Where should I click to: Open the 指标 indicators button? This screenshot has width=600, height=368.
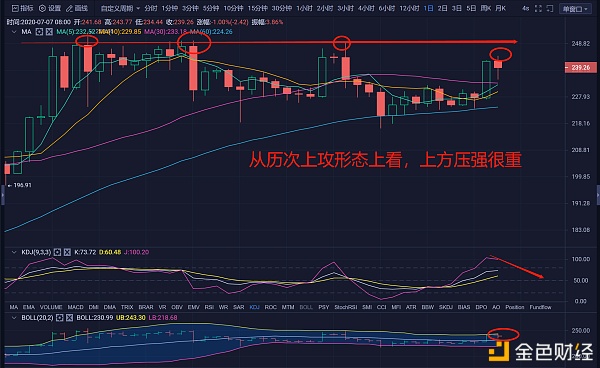tap(23, 8)
